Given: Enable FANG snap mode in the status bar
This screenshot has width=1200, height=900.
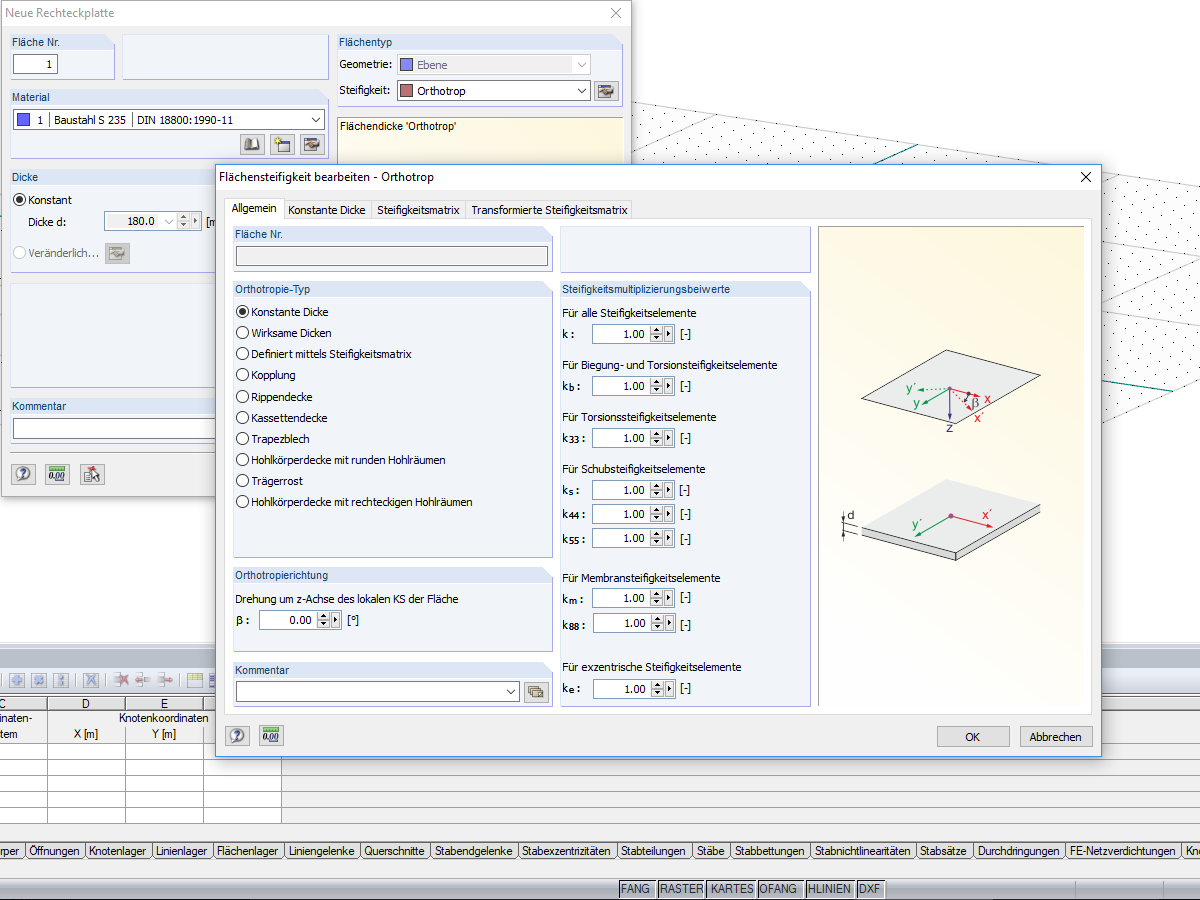Looking at the screenshot, I should coord(637,888).
